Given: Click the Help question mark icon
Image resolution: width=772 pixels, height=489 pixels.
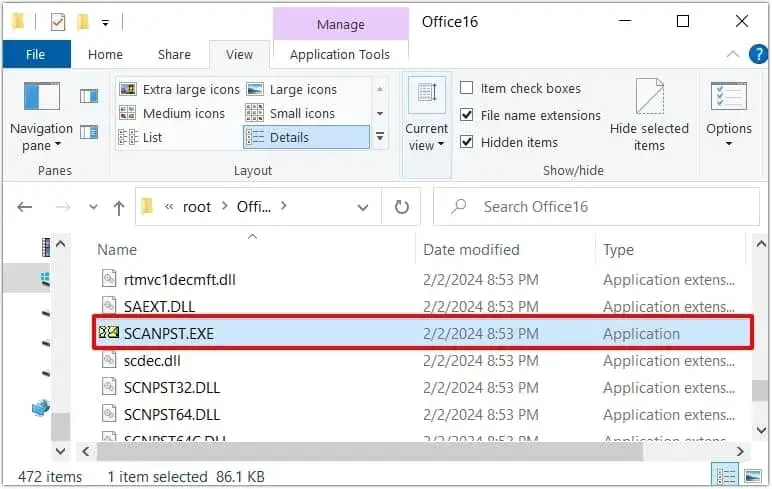Looking at the screenshot, I should tap(758, 54).
